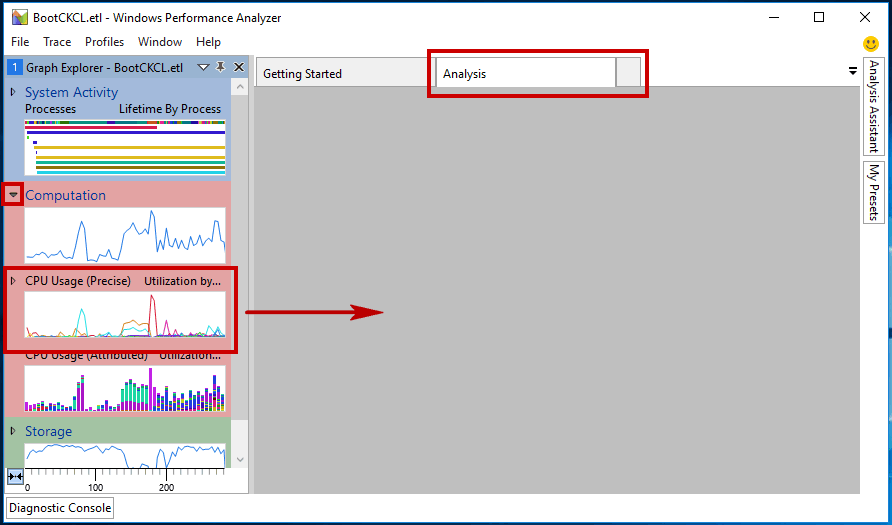This screenshot has width=892, height=525.
Task: Minimize the Windows Performance Analyzer window
Action: [773, 17]
